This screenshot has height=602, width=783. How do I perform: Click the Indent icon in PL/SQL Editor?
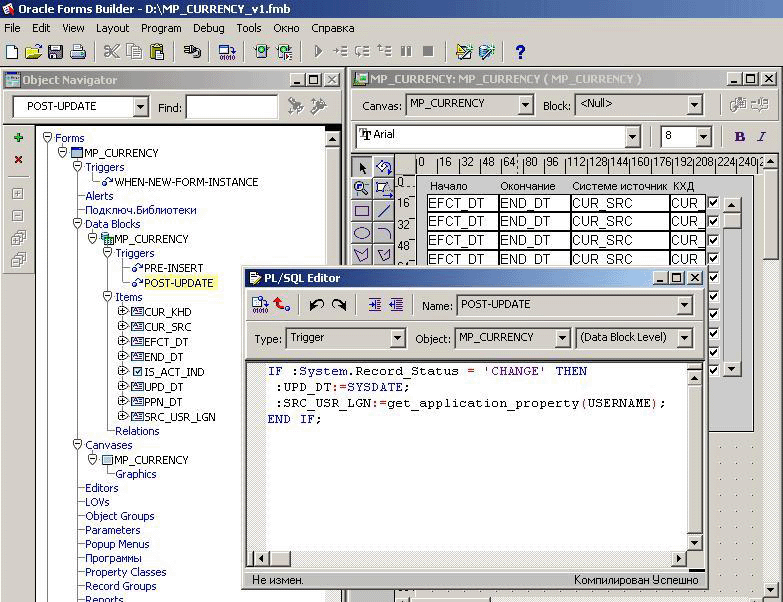(x=375, y=304)
